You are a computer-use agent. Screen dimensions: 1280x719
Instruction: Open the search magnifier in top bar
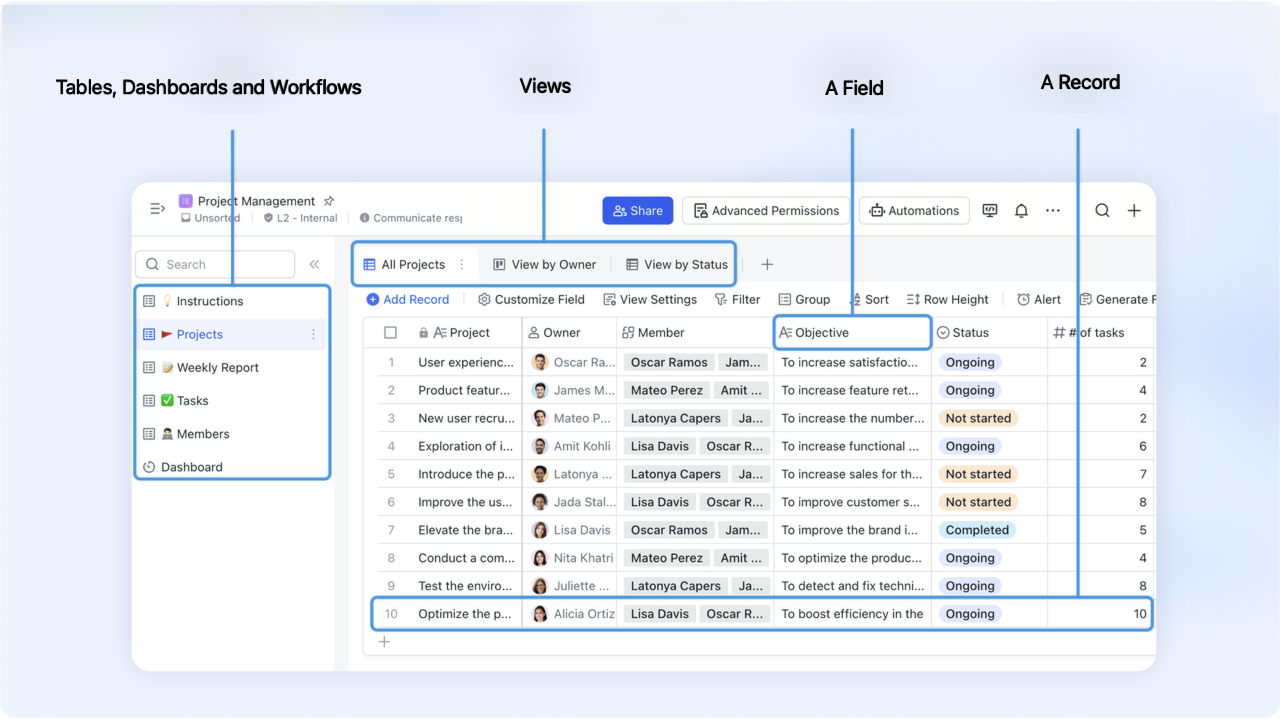click(1102, 211)
